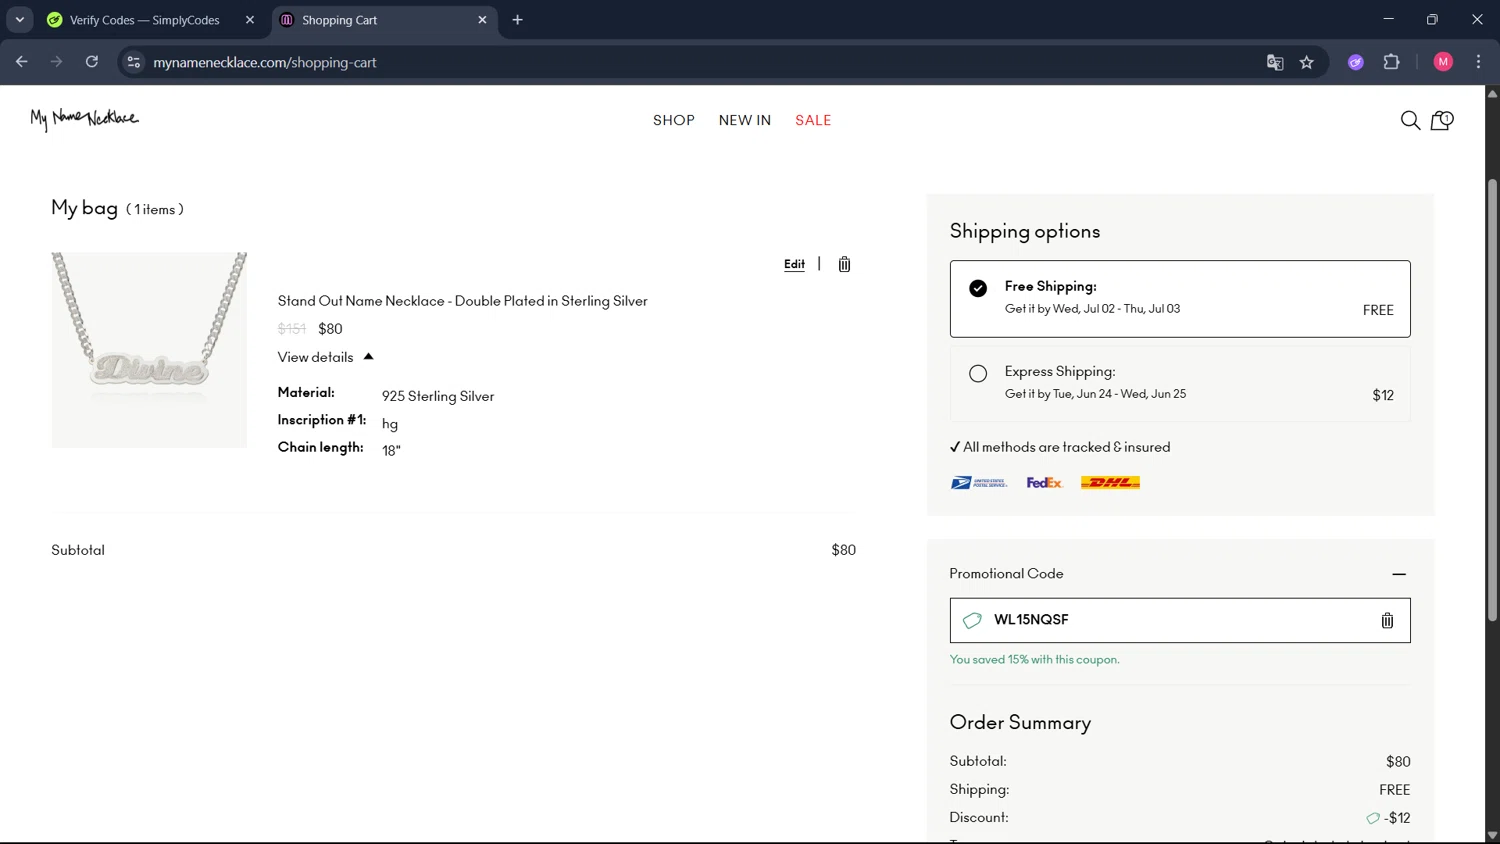Open the site search magnifier icon
1500x844 pixels.
[1410, 120]
